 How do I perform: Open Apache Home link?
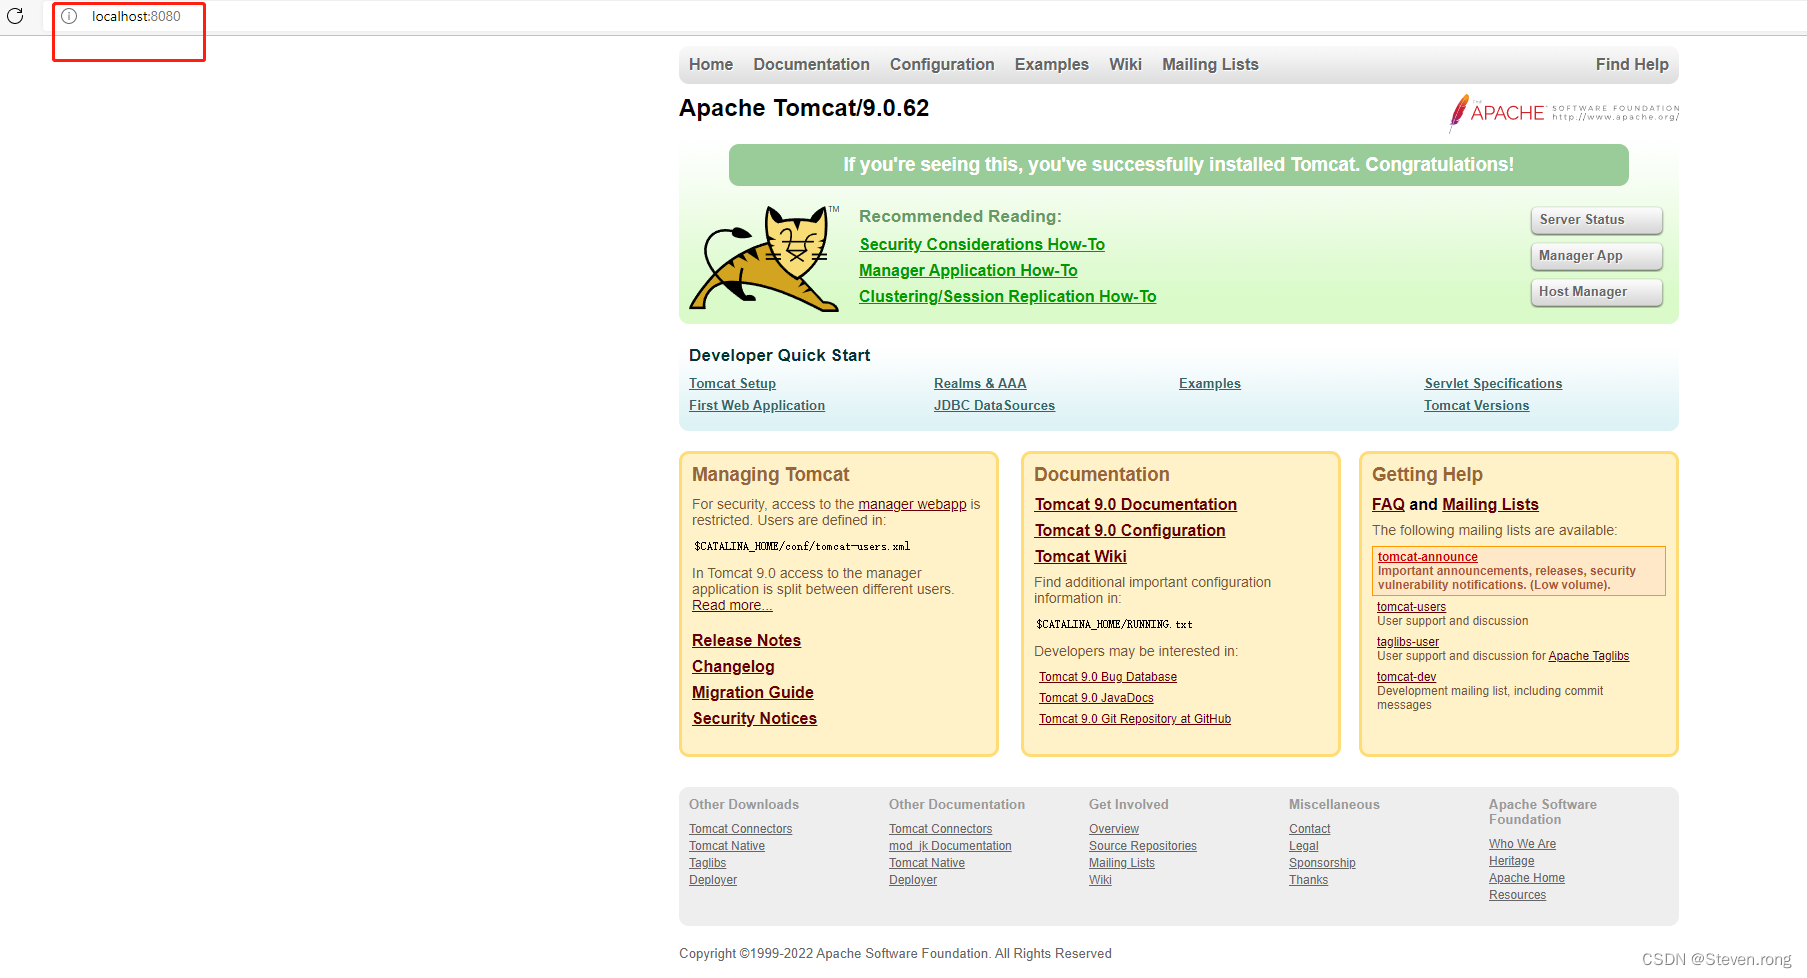tap(1527, 878)
